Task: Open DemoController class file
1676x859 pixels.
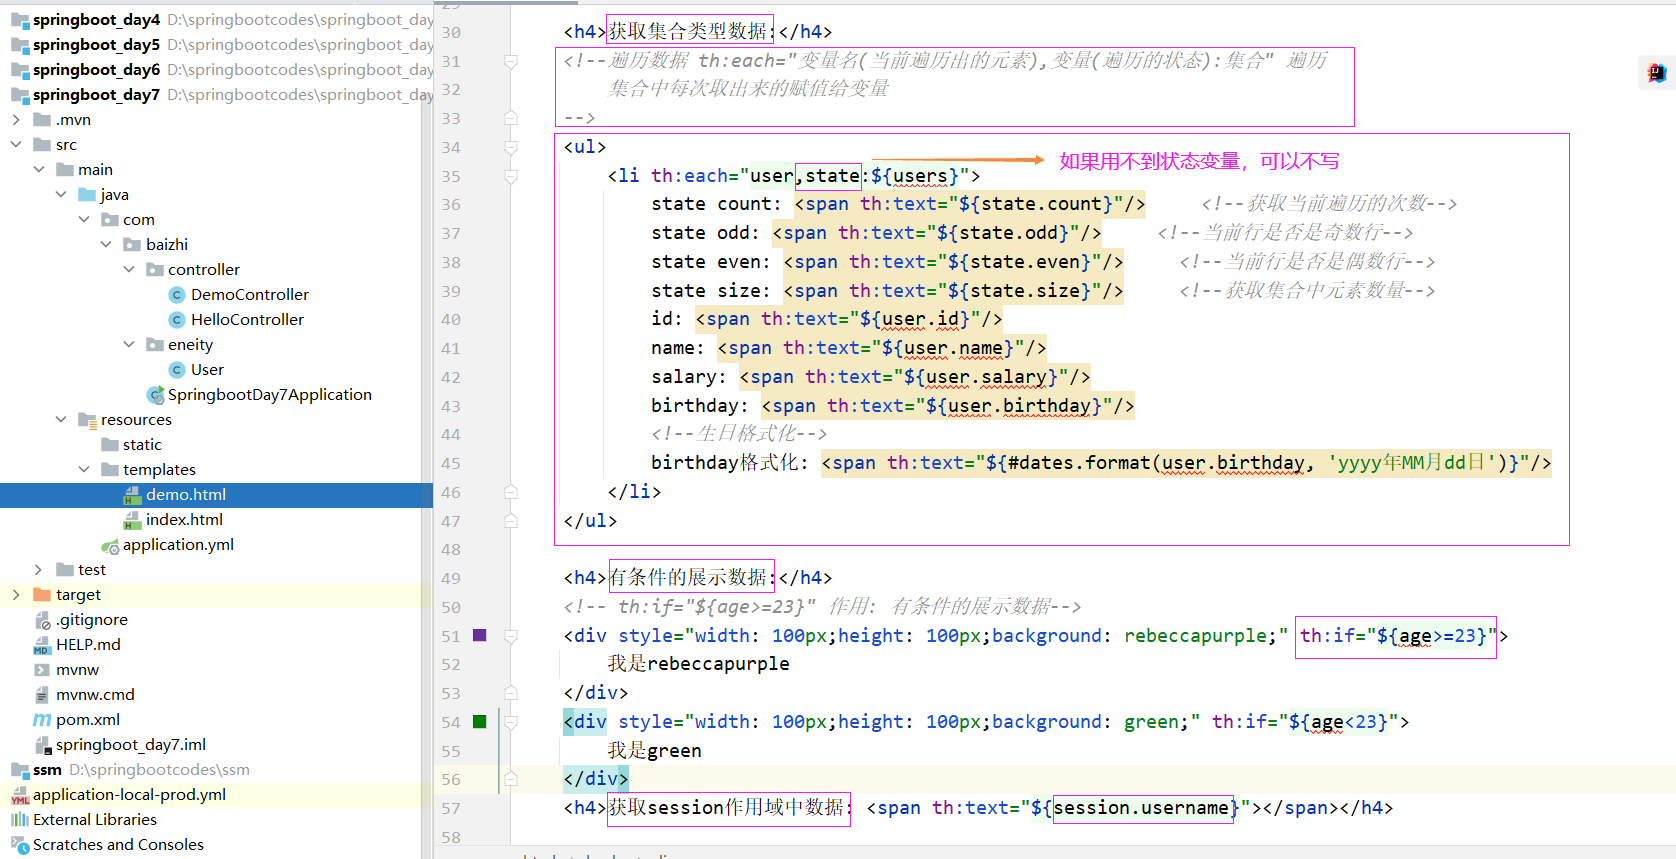Action: (x=249, y=294)
